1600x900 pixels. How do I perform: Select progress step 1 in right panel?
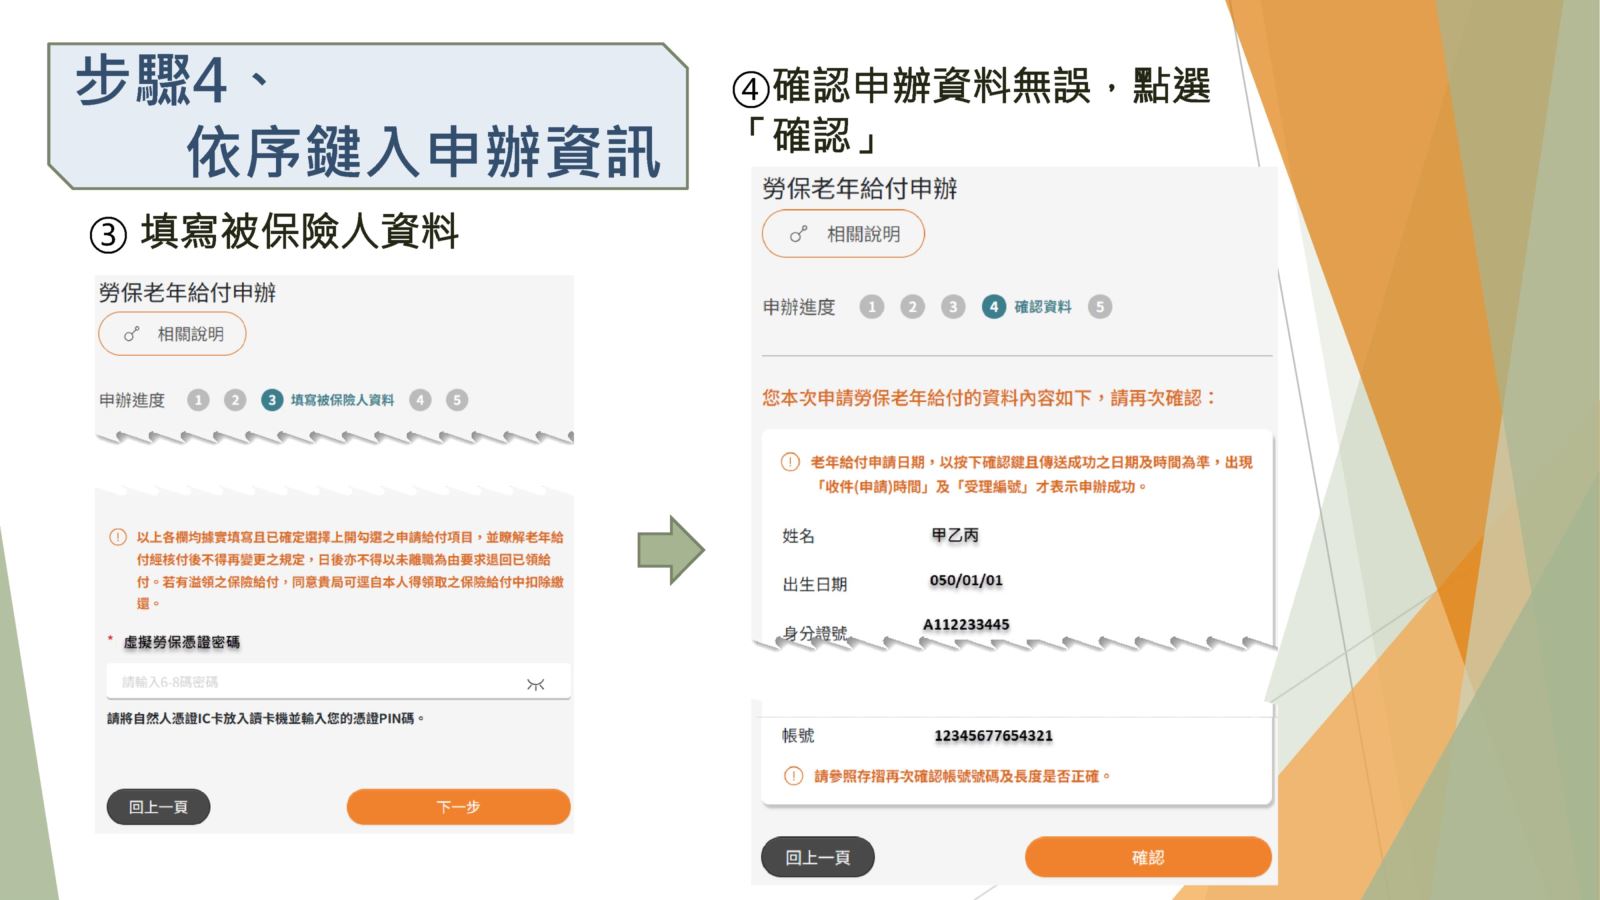coord(872,307)
